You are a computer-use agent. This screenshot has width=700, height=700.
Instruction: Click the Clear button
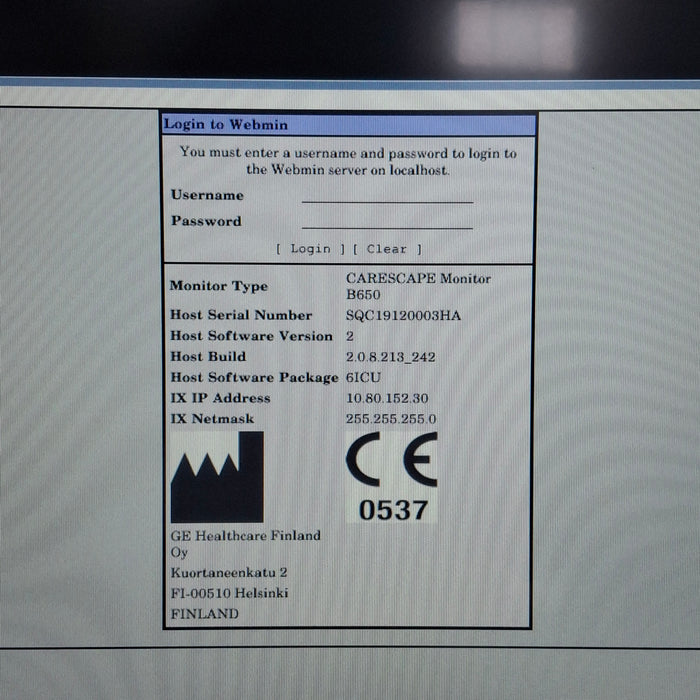[x=387, y=249]
